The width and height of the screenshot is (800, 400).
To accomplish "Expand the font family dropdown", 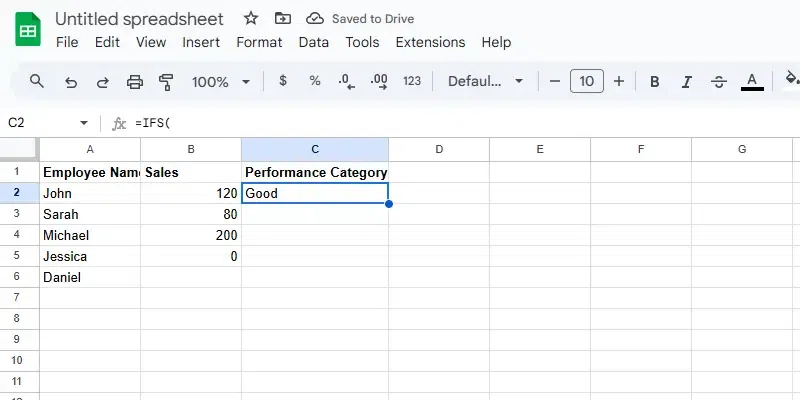I will point(486,82).
